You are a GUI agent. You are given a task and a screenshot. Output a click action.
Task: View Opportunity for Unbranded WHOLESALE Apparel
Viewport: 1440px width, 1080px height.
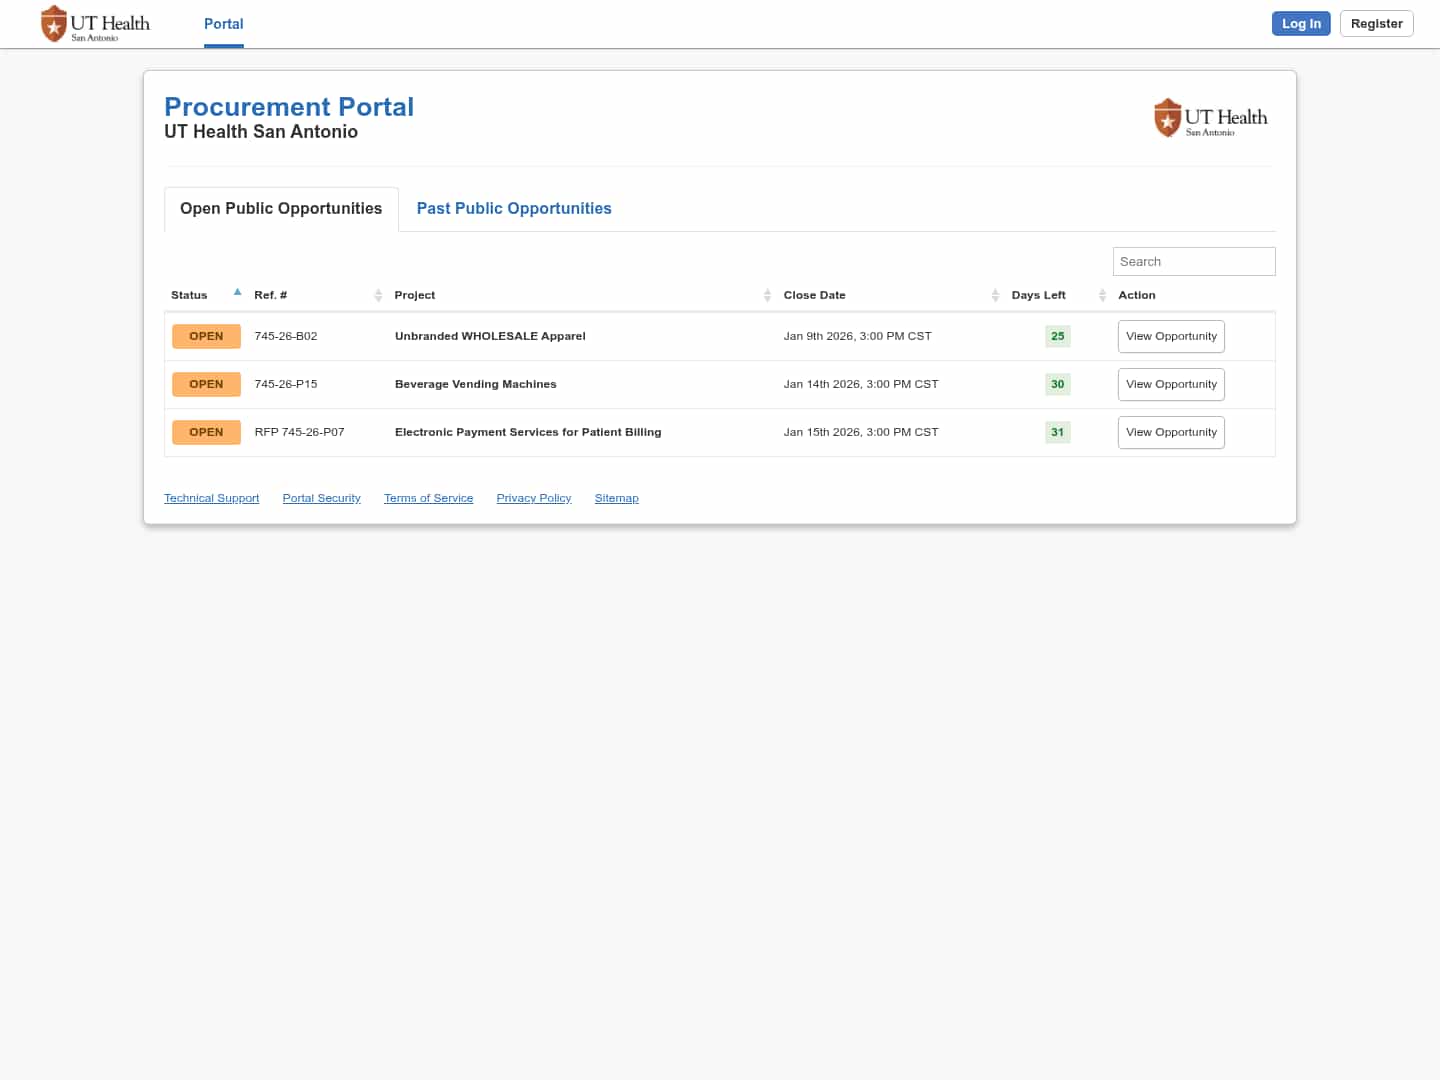coord(1171,336)
